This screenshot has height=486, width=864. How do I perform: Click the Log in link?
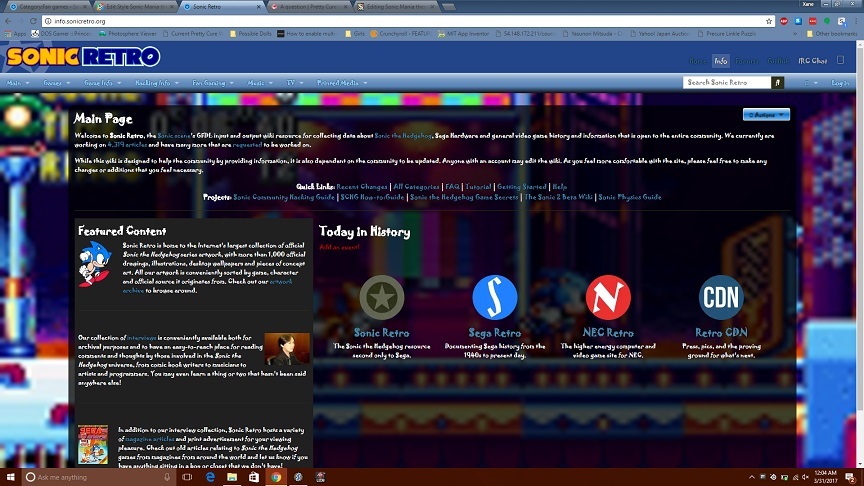coord(840,83)
